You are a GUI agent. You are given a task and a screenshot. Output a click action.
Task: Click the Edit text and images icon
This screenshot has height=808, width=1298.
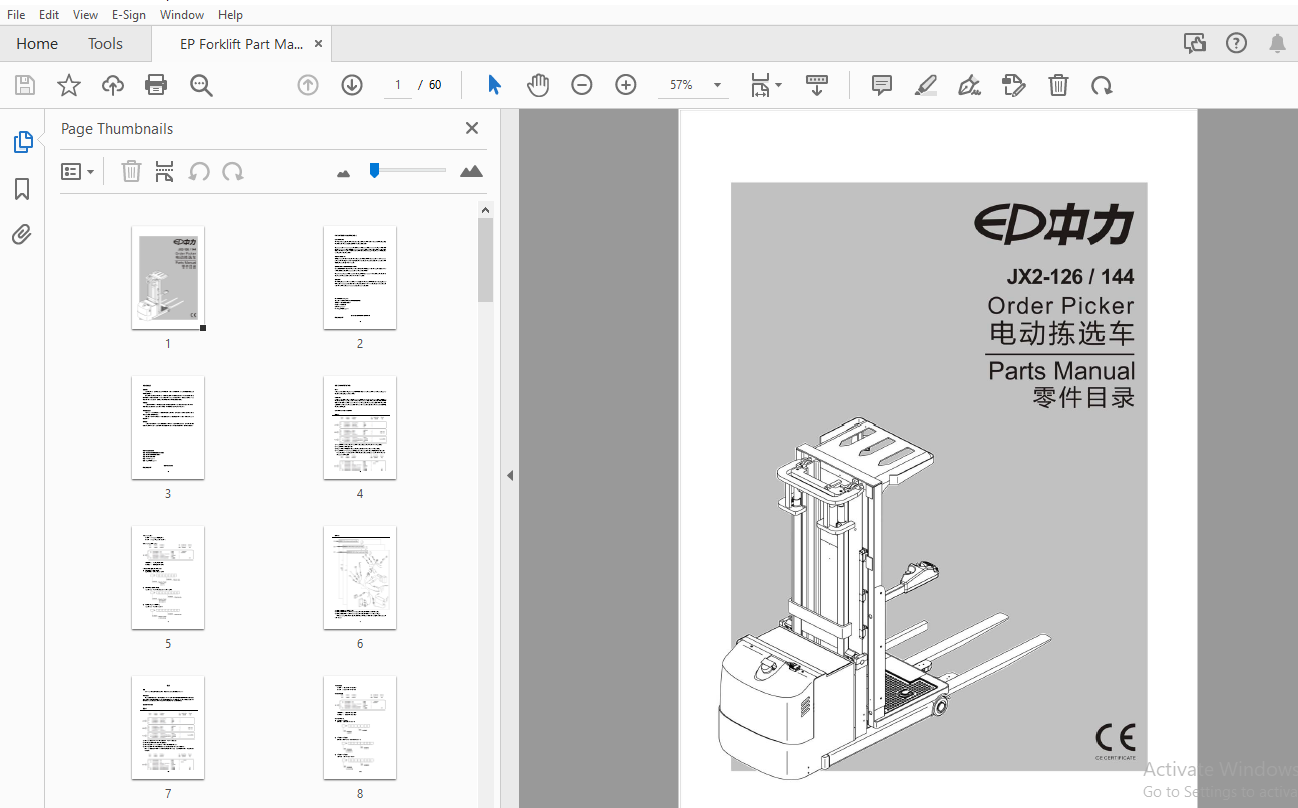tap(1014, 86)
